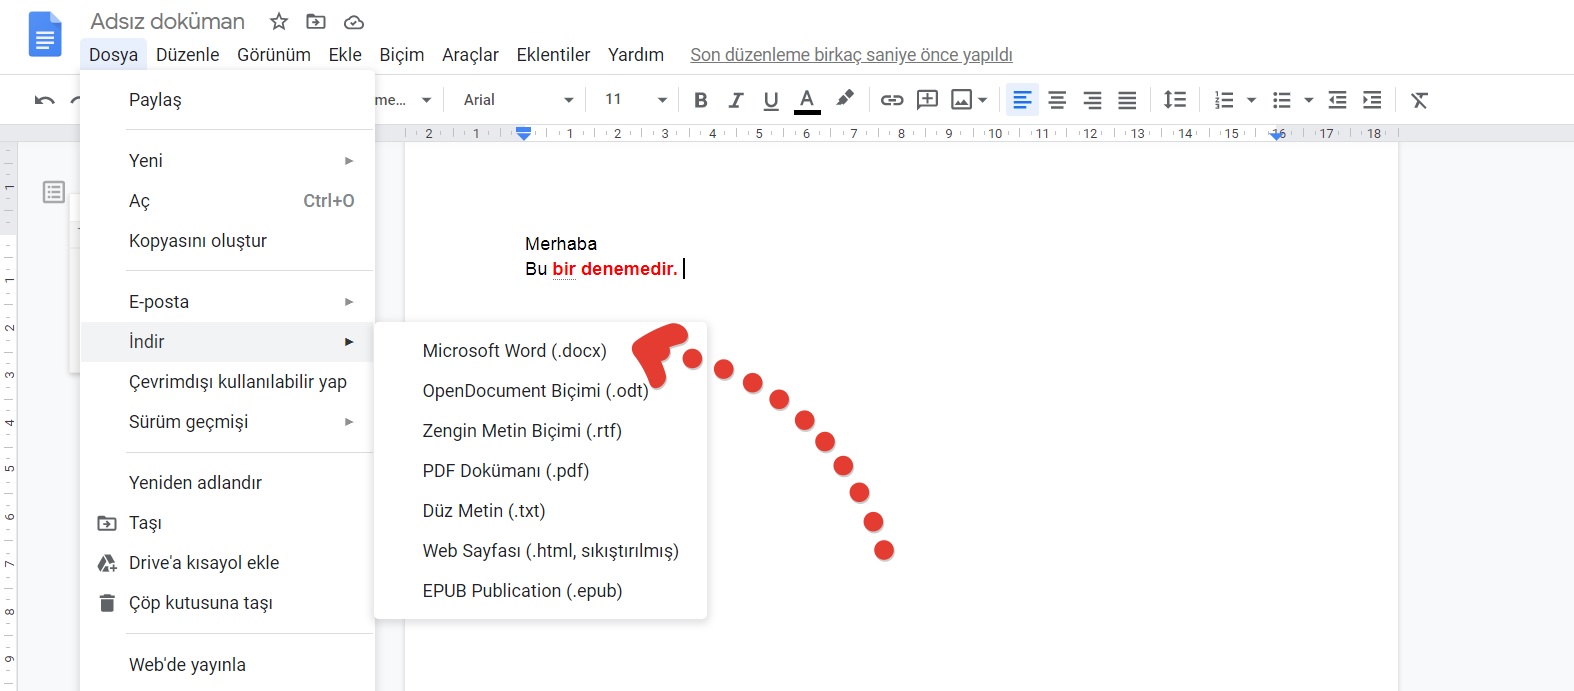The image size is (1574, 691).
Task: Click the add comment icon
Action: pyautogui.click(x=928, y=99)
